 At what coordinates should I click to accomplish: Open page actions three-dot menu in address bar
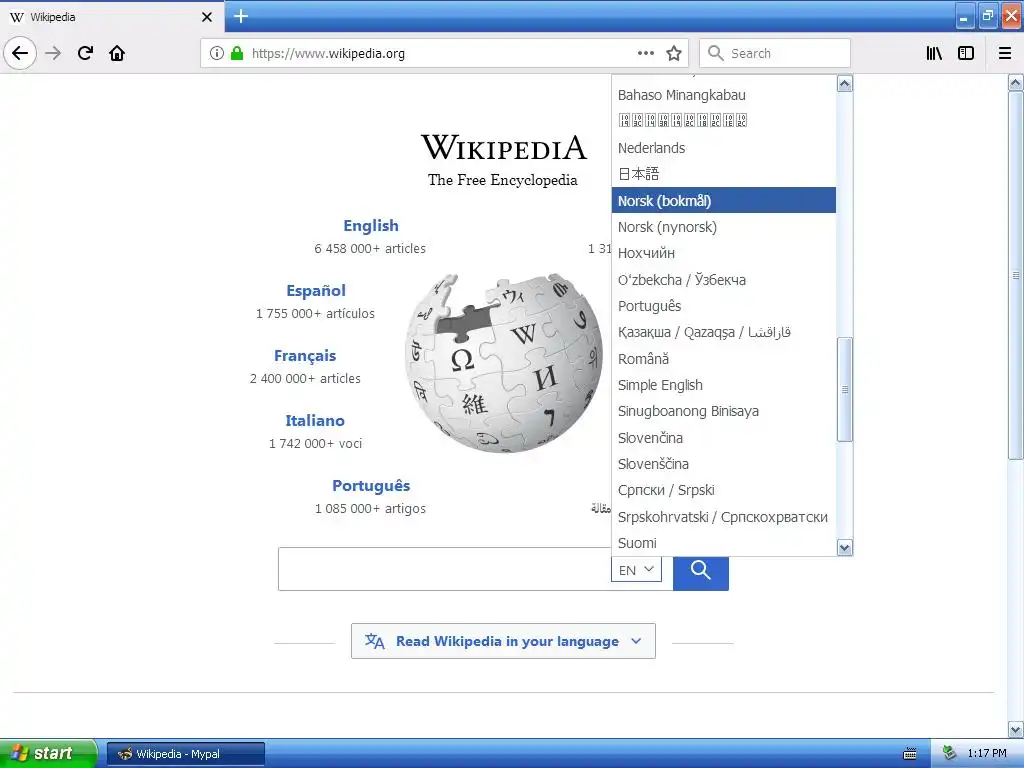646,53
